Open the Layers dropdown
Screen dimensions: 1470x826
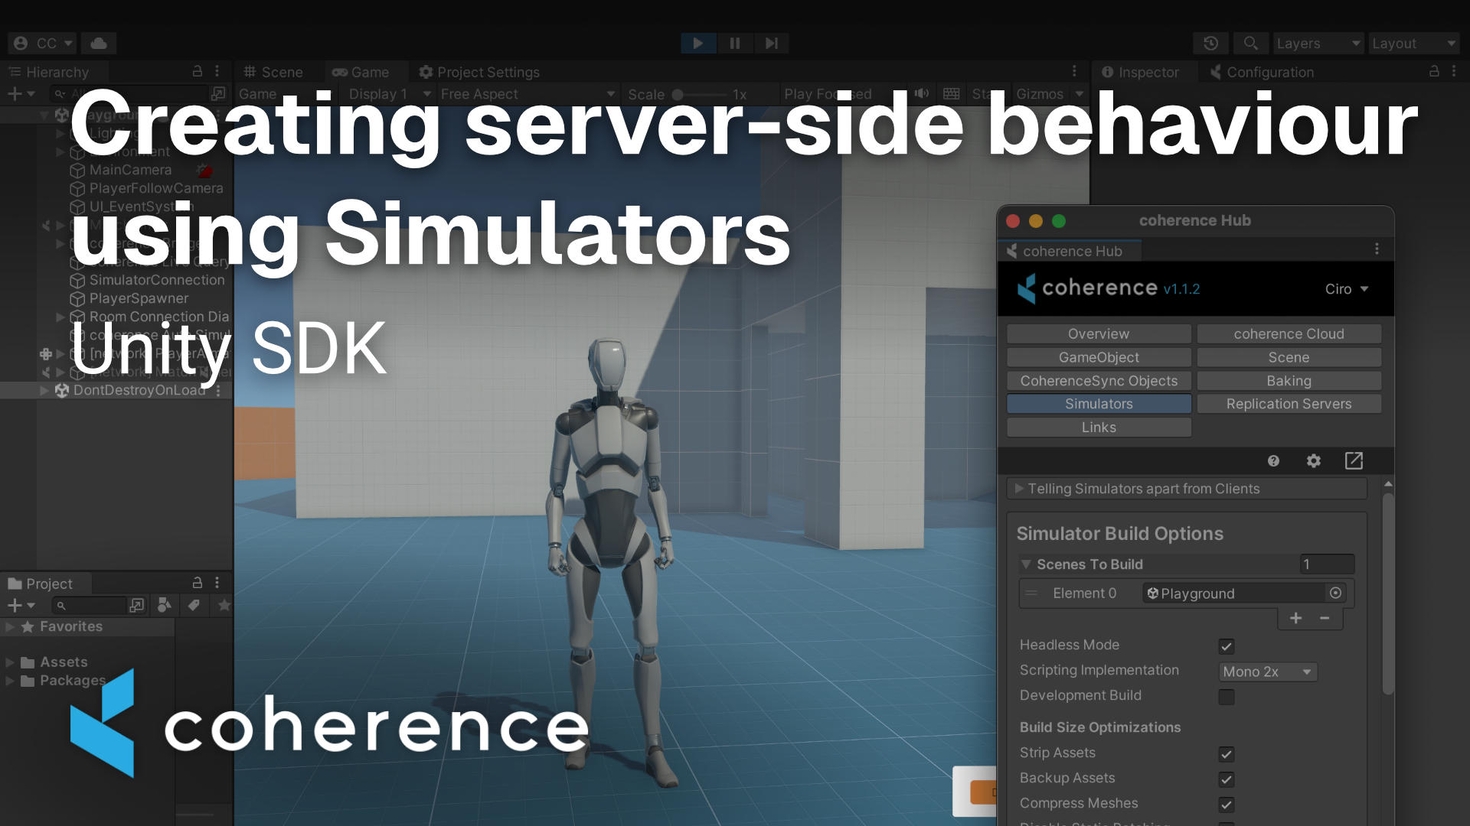[x=1317, y=43]
